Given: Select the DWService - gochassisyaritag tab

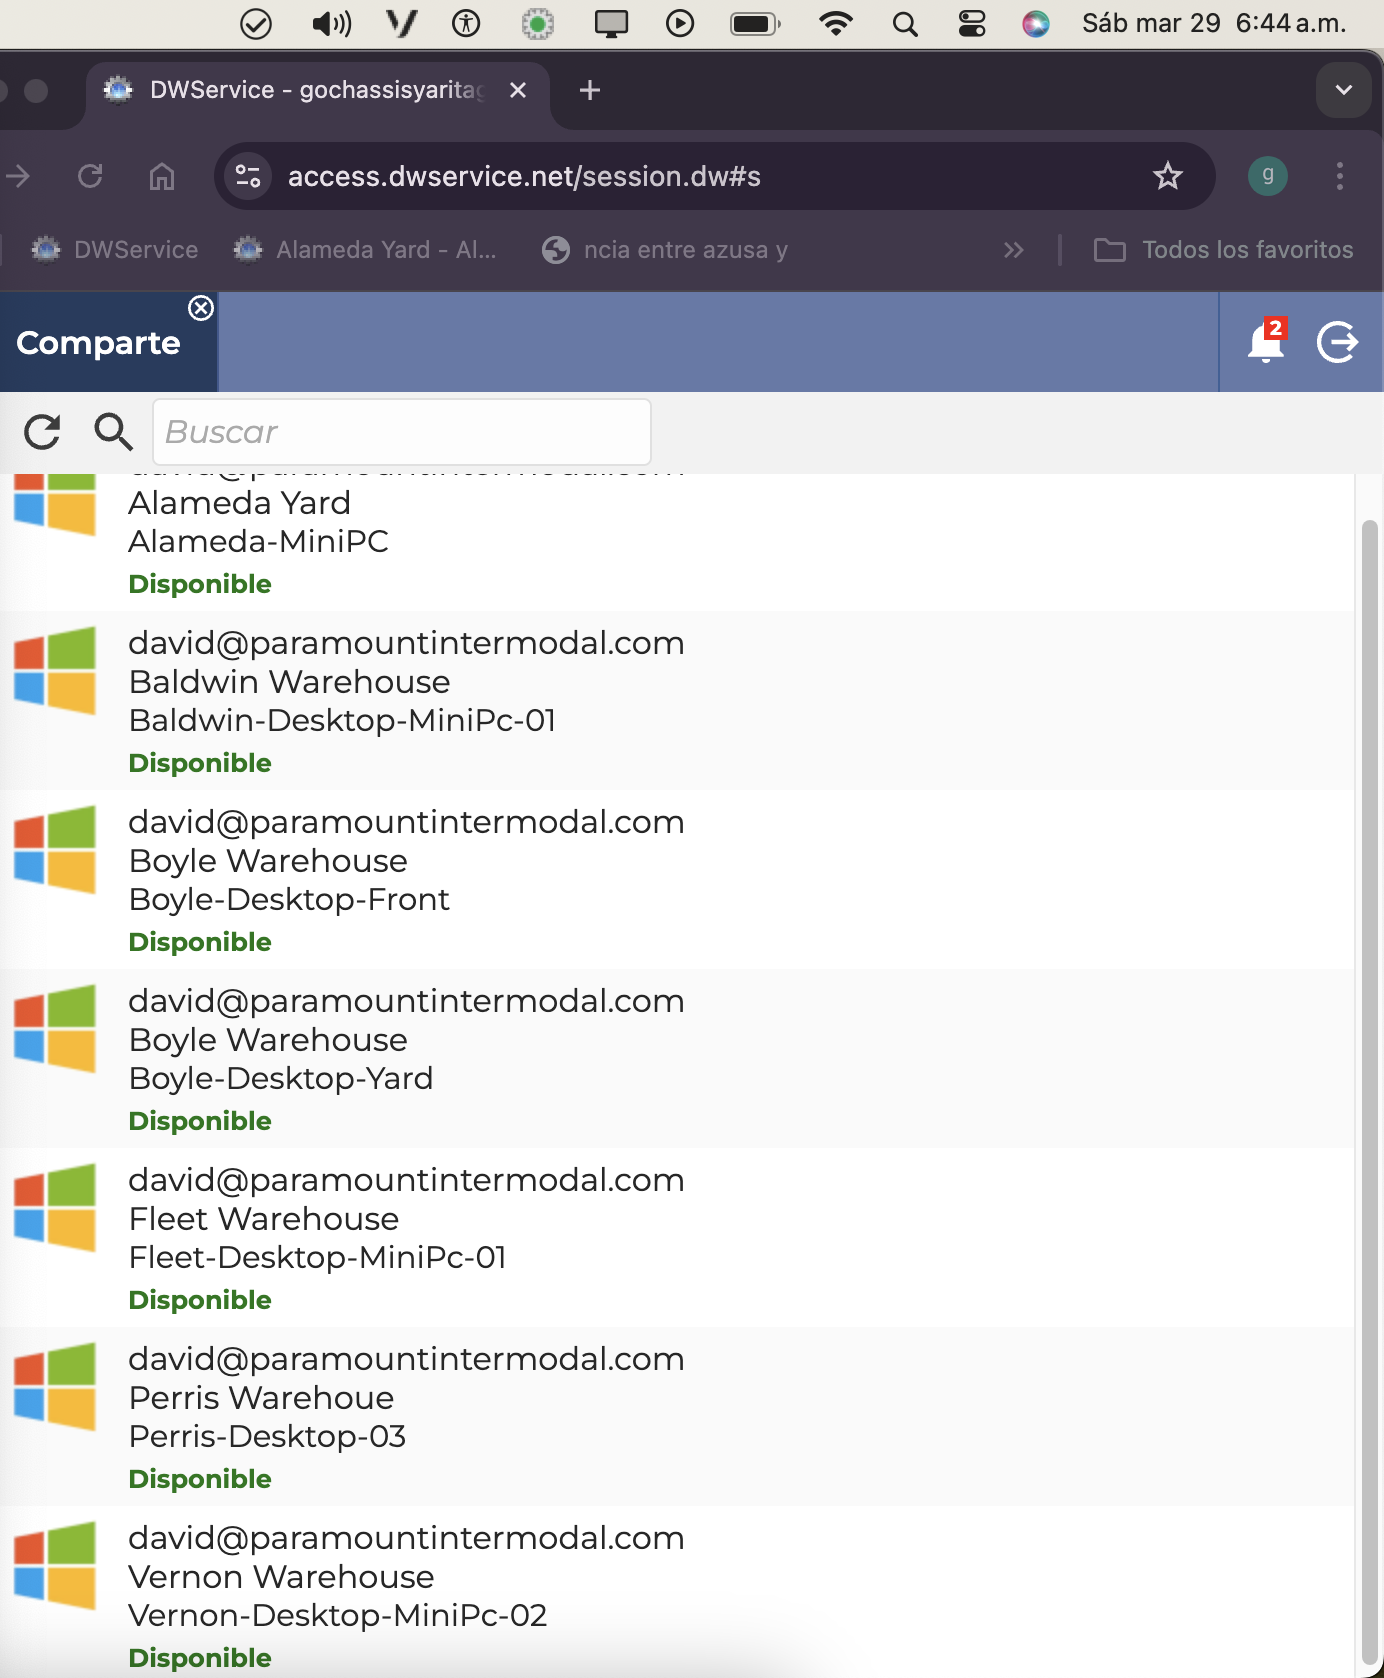Looking at the screenshot, I should click(315, 90).
